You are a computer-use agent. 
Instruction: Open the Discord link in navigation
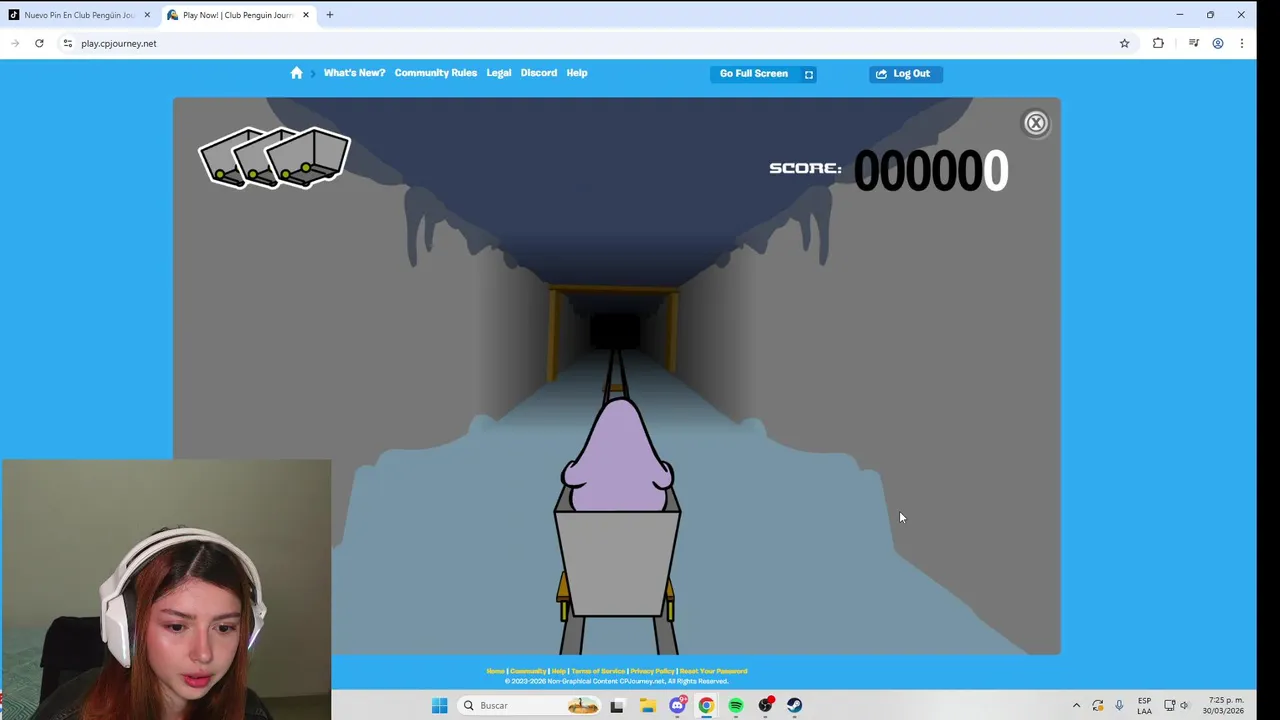pos(539,73)
